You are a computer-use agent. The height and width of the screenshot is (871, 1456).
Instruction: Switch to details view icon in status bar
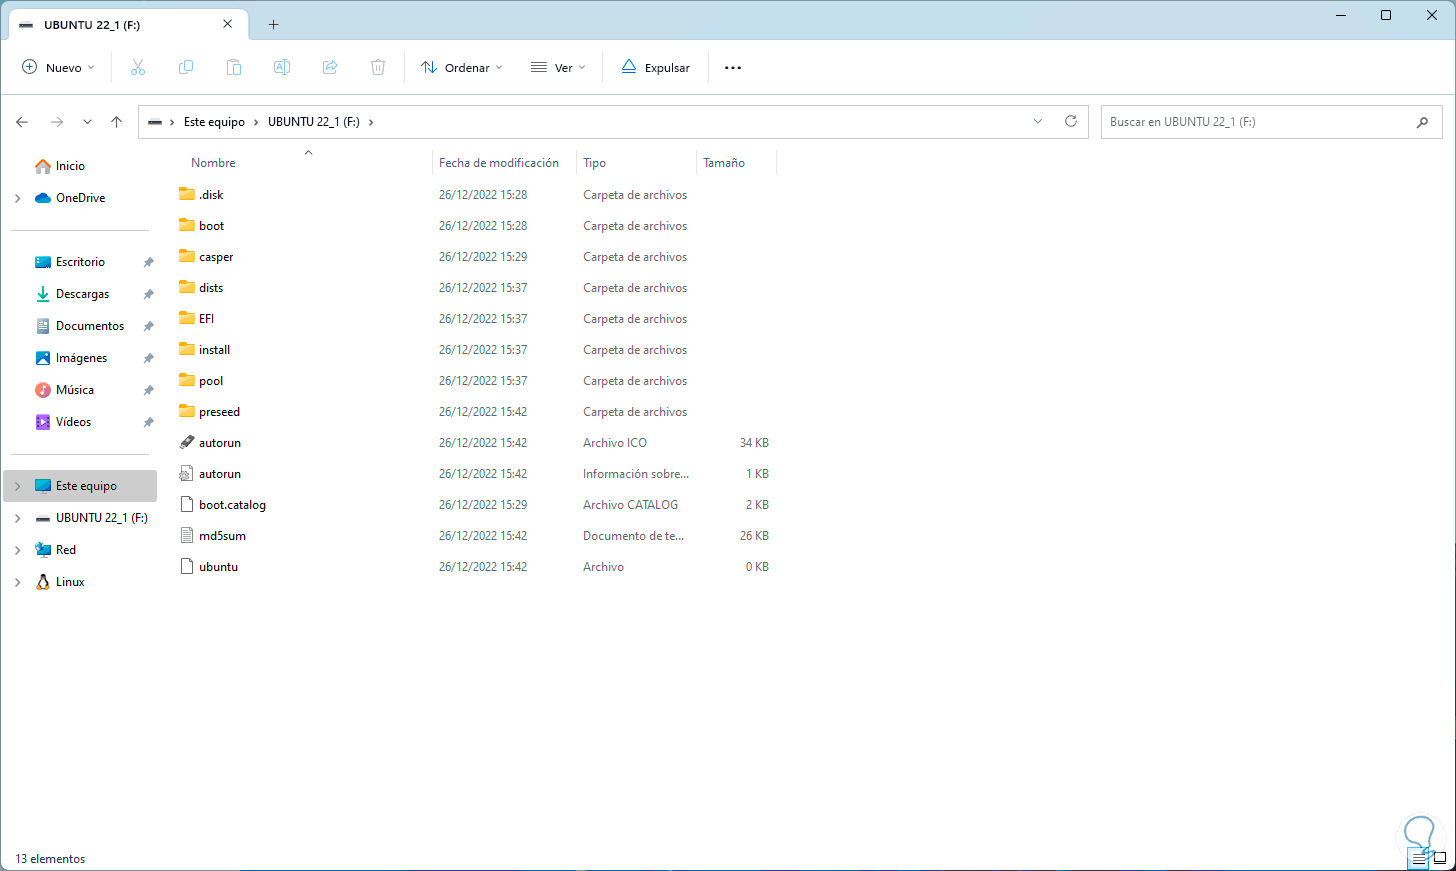pos(1419,859)
